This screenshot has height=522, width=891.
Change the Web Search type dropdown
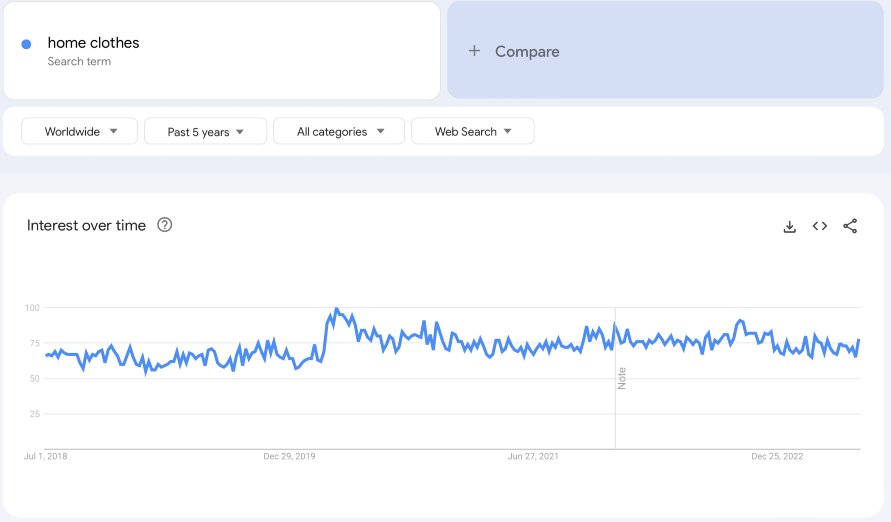pyautogui.click(x=473, y=131)
